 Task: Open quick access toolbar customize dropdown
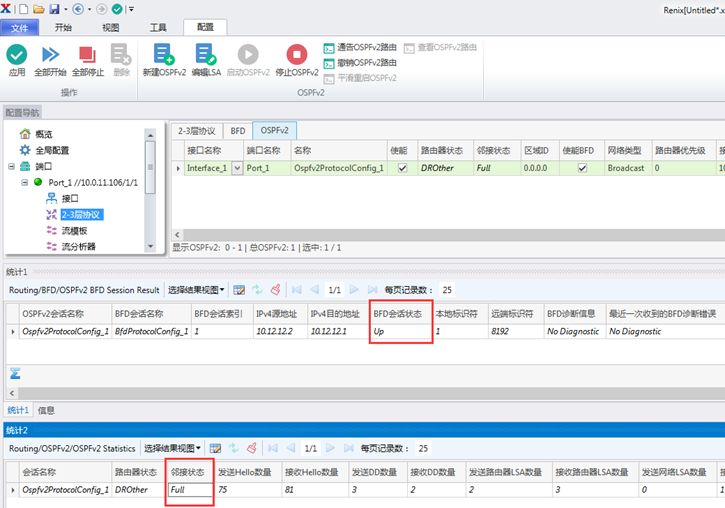[131, 9]
